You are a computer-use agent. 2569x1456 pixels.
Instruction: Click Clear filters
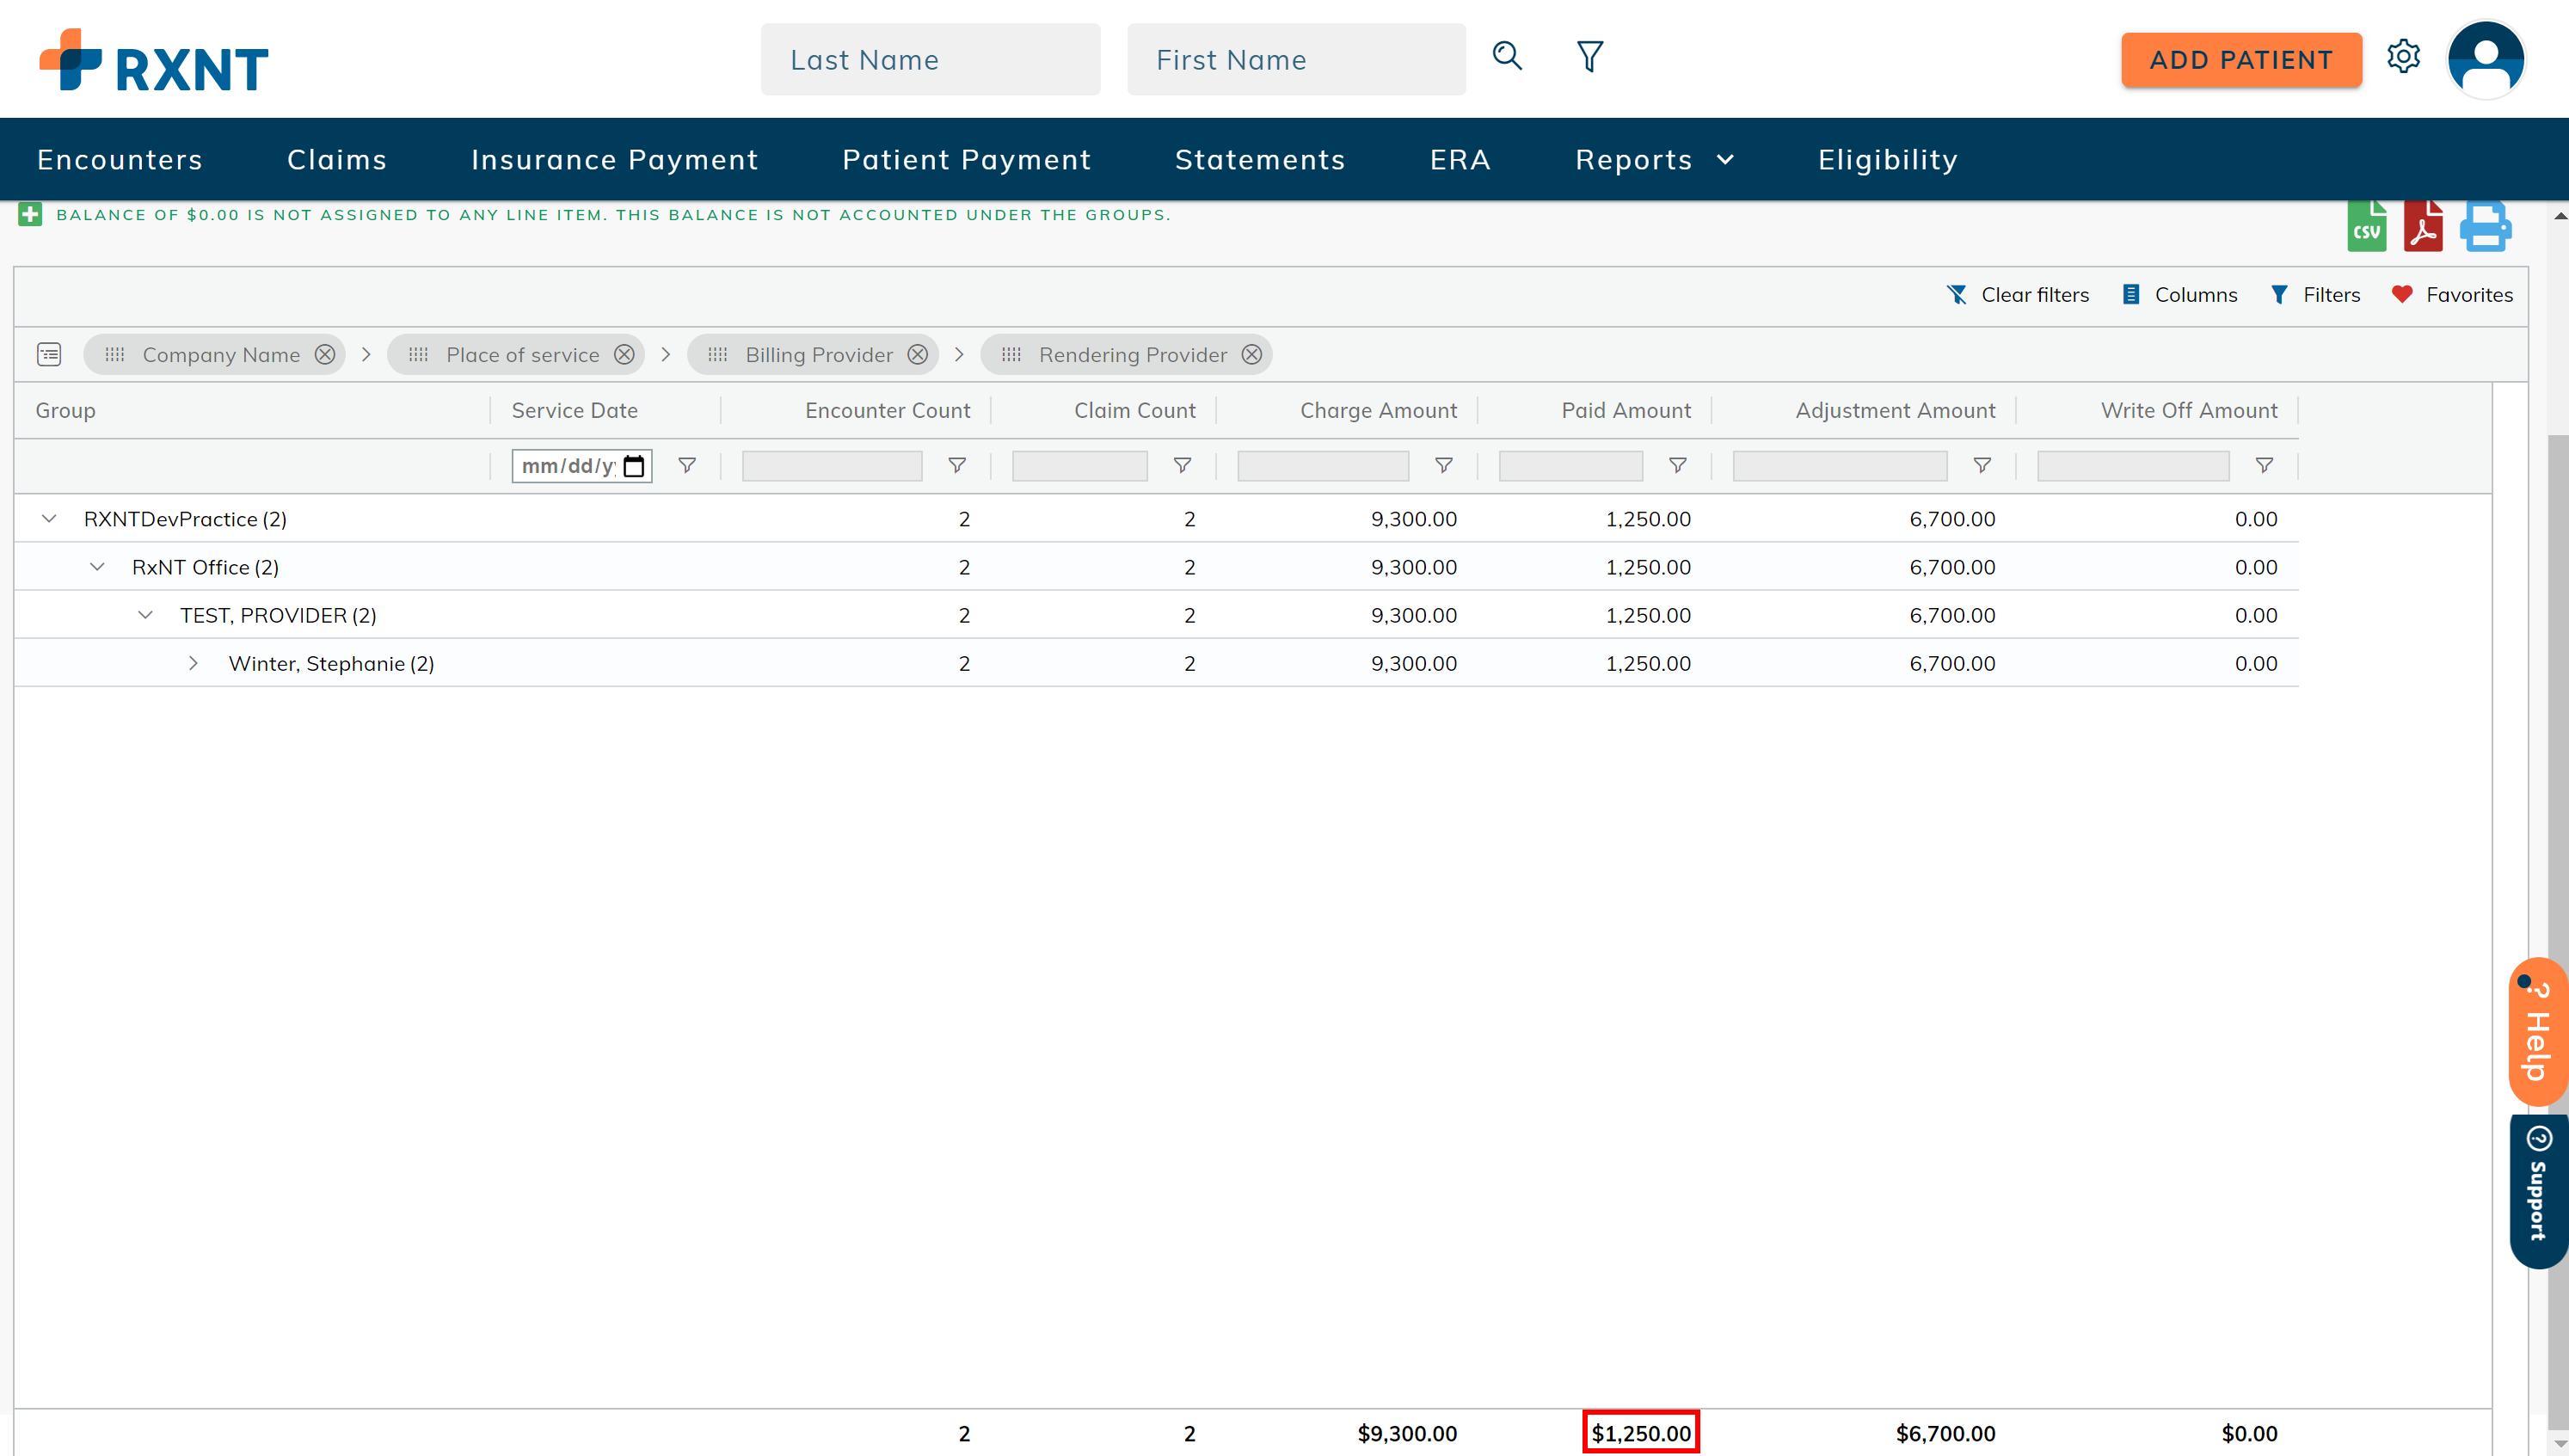(2017, 294)
